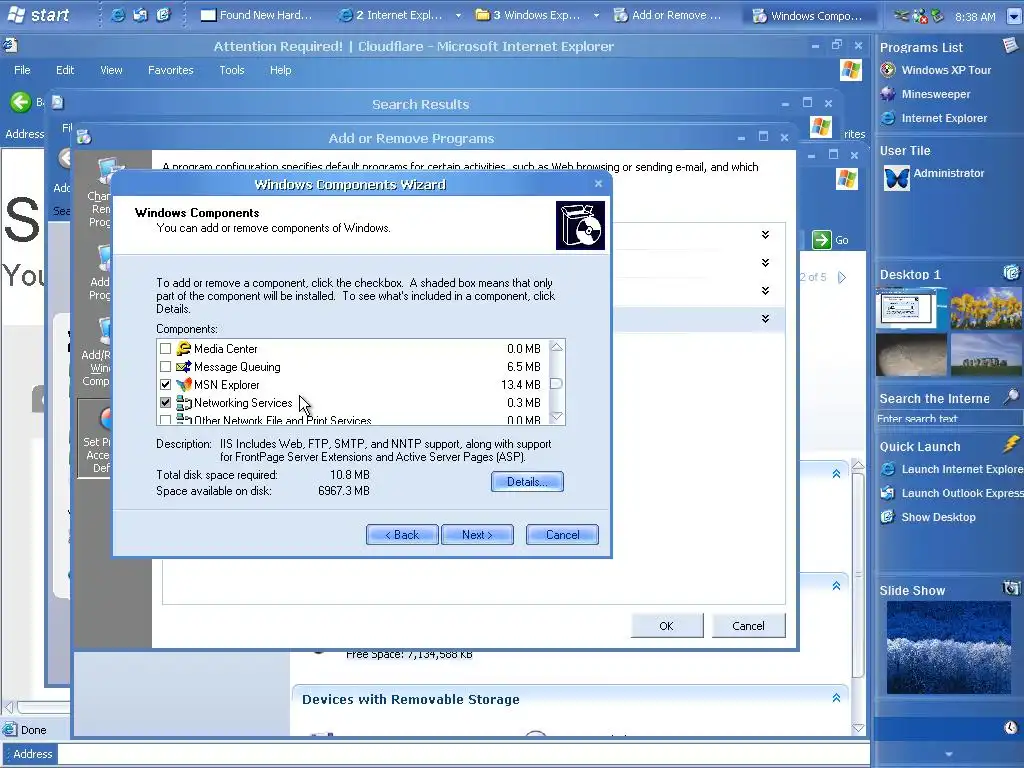Click the Enter search text field

[948, 419]
